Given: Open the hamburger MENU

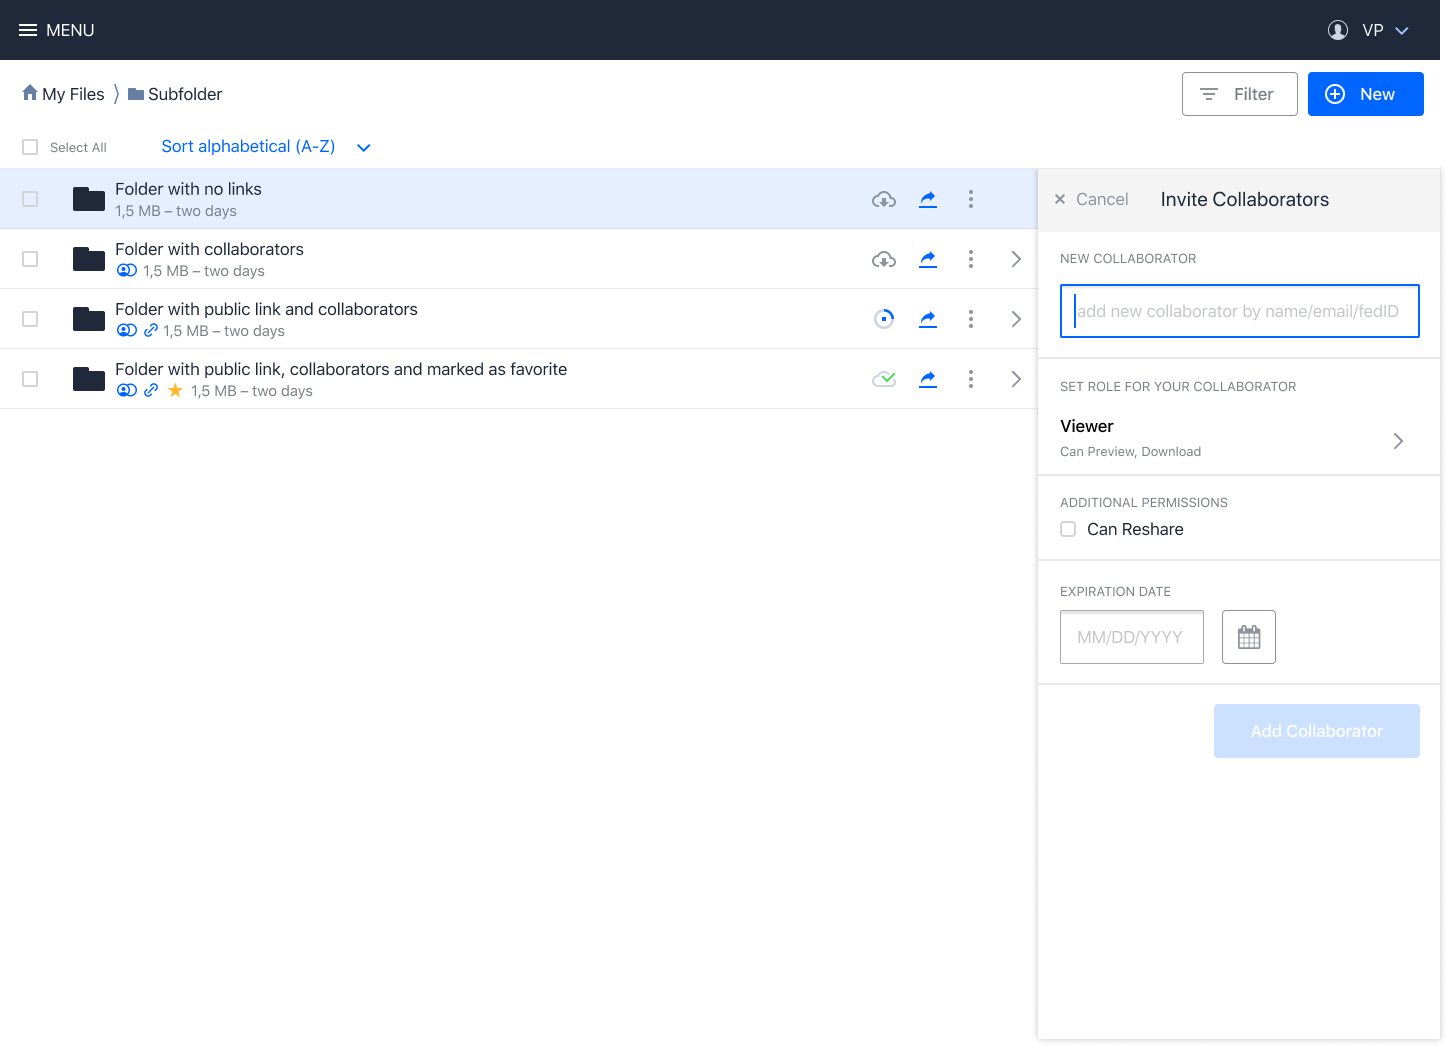Looking at the screenshot, I should [56, 30].
